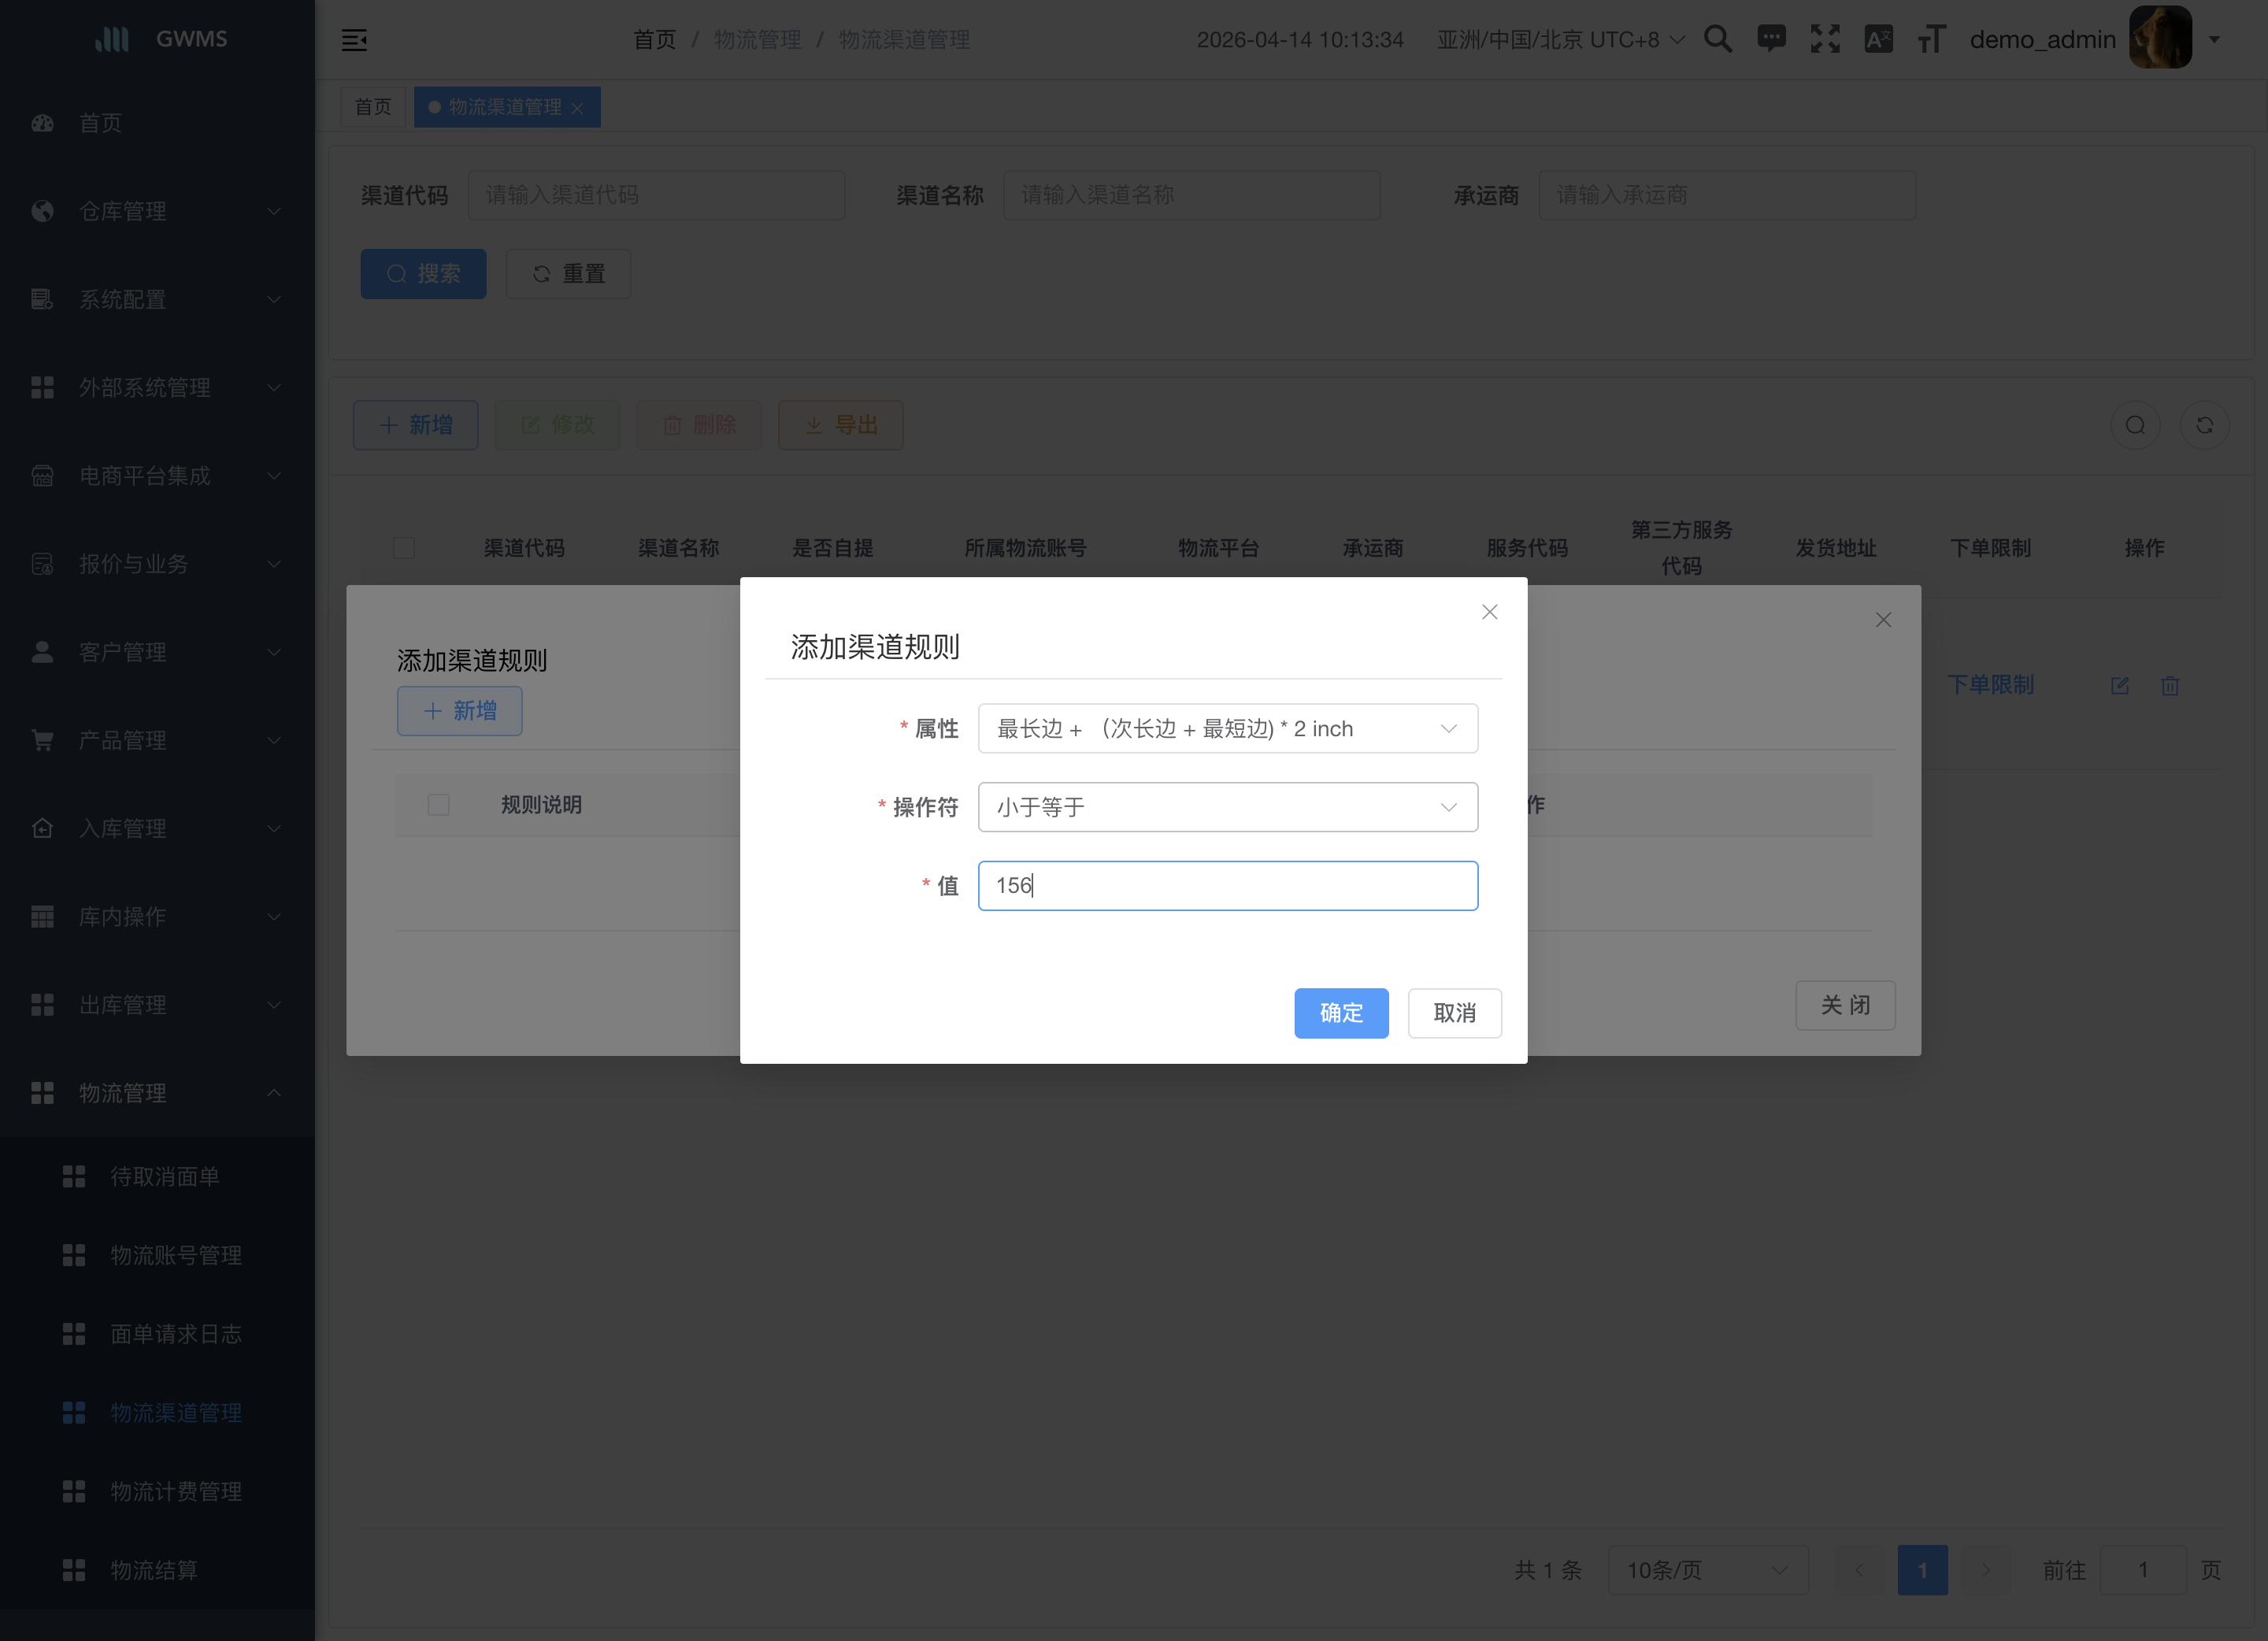2268x1641 pixels.
Task: Click the trash delete icon in table row
Action: 2170,686
